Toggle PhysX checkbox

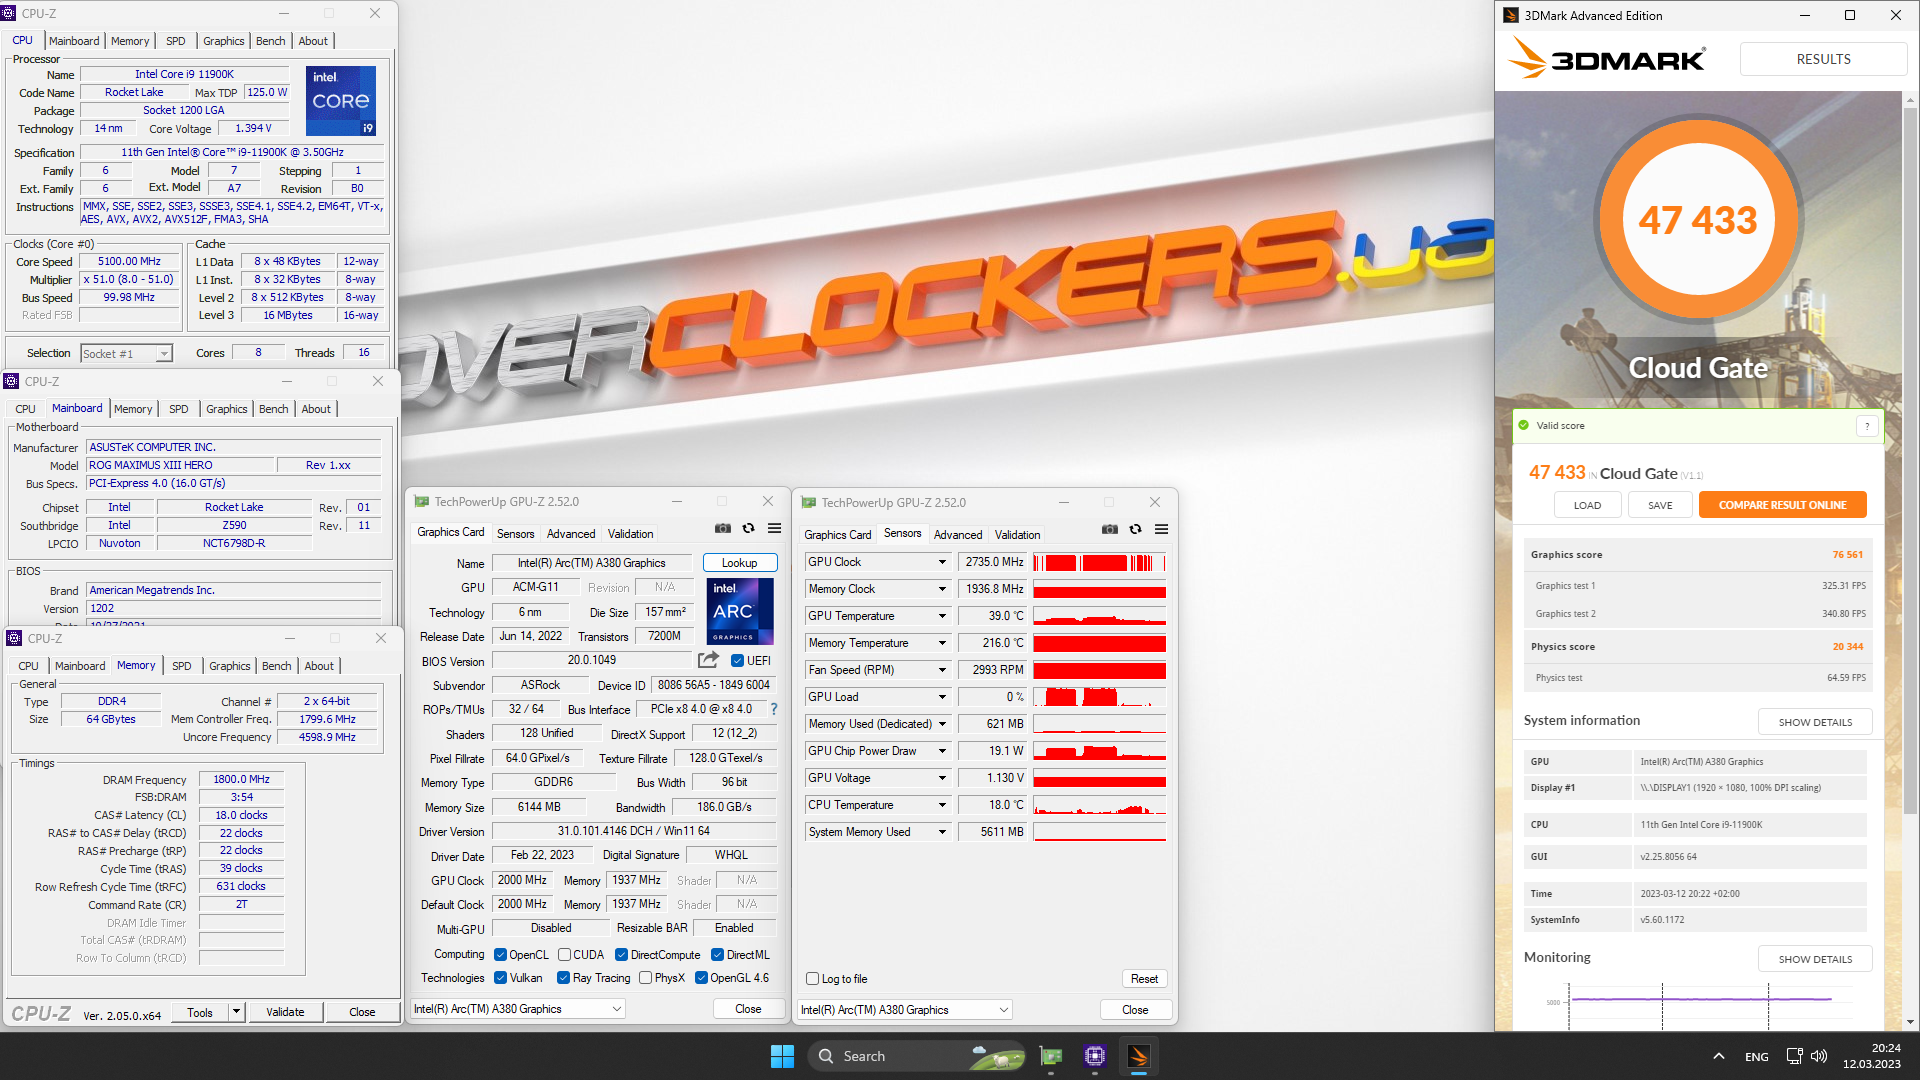click(645, 978)
